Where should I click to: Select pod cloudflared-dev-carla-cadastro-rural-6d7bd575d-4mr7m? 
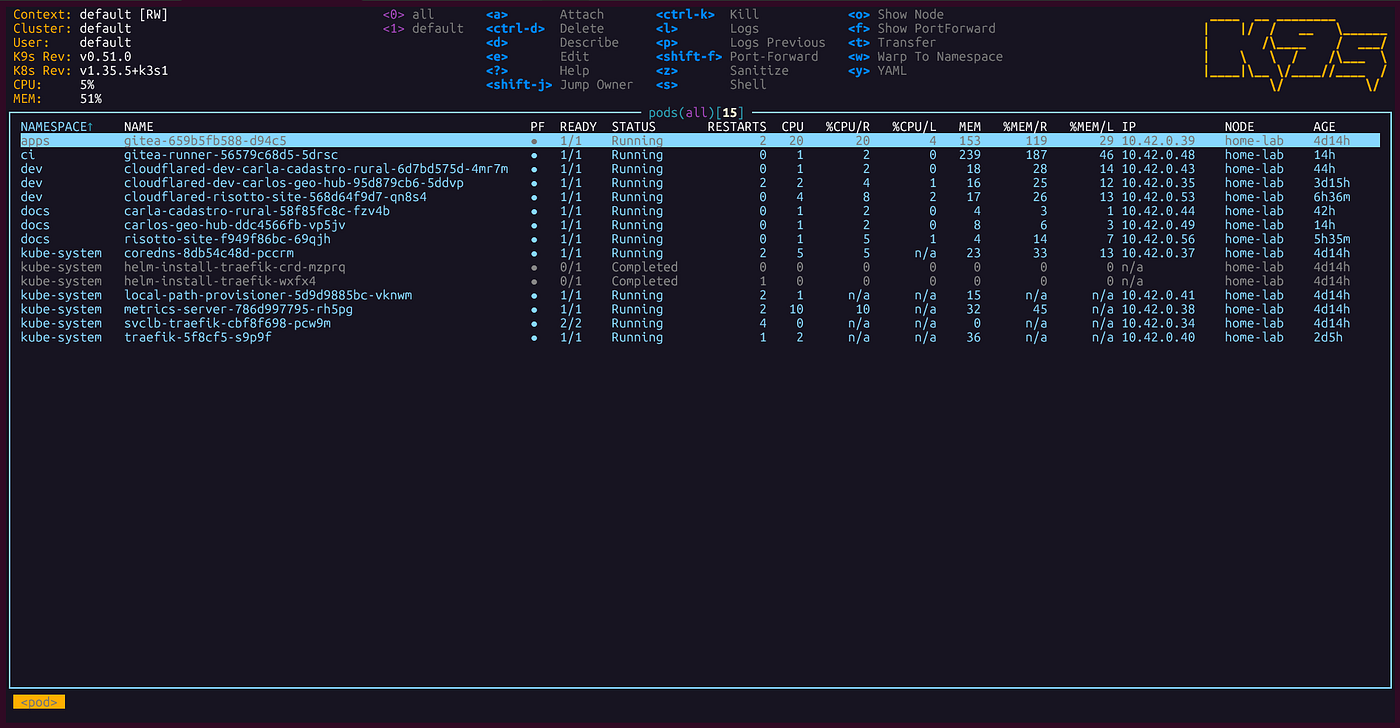pyautogui.click(x=700, y=169)
